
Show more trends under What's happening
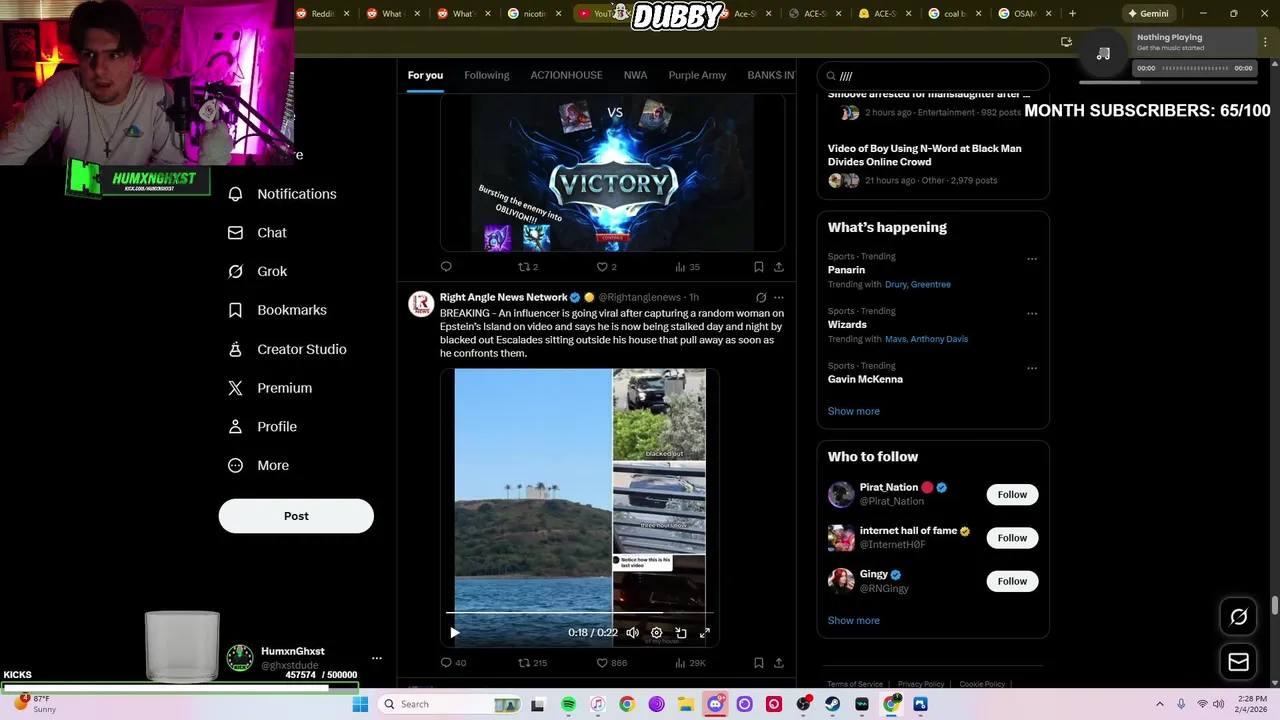[853, 411]
